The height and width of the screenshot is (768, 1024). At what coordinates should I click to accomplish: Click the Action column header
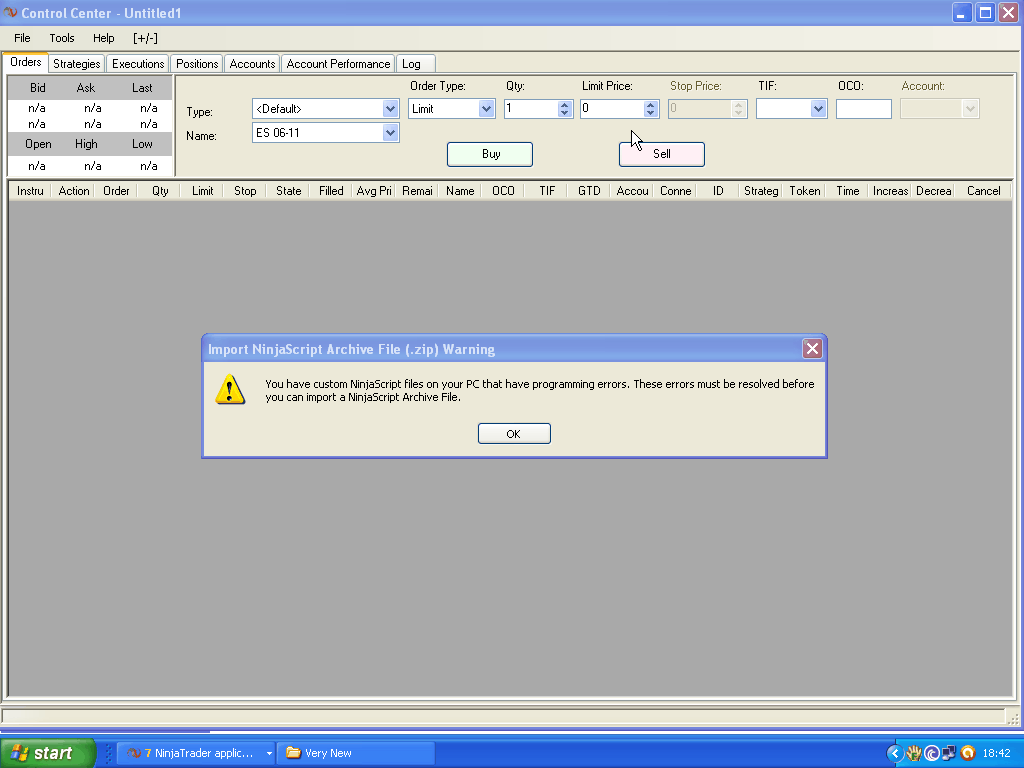(74, 191)
